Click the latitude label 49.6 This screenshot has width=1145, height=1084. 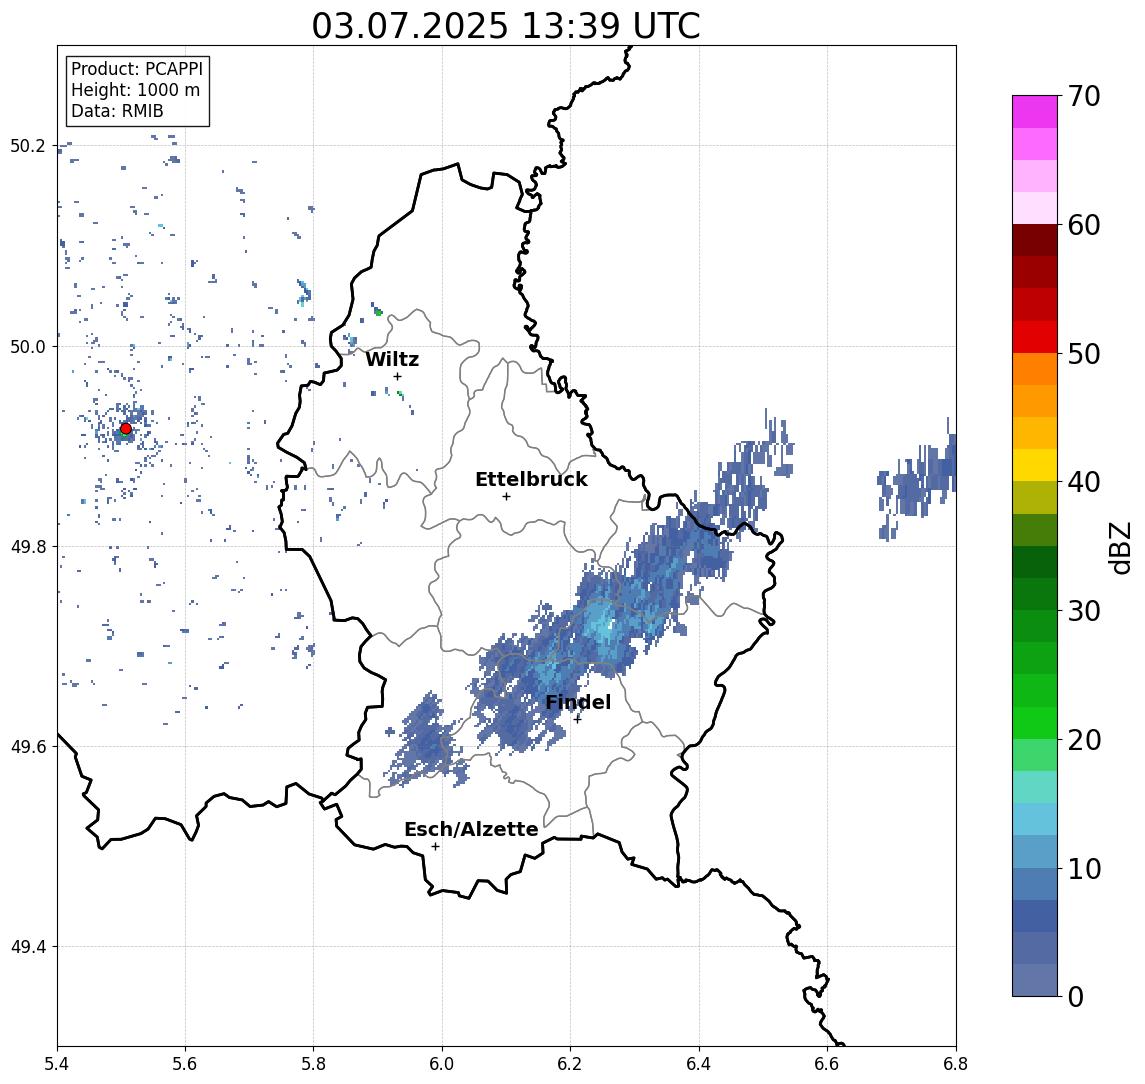pos(28,747)
